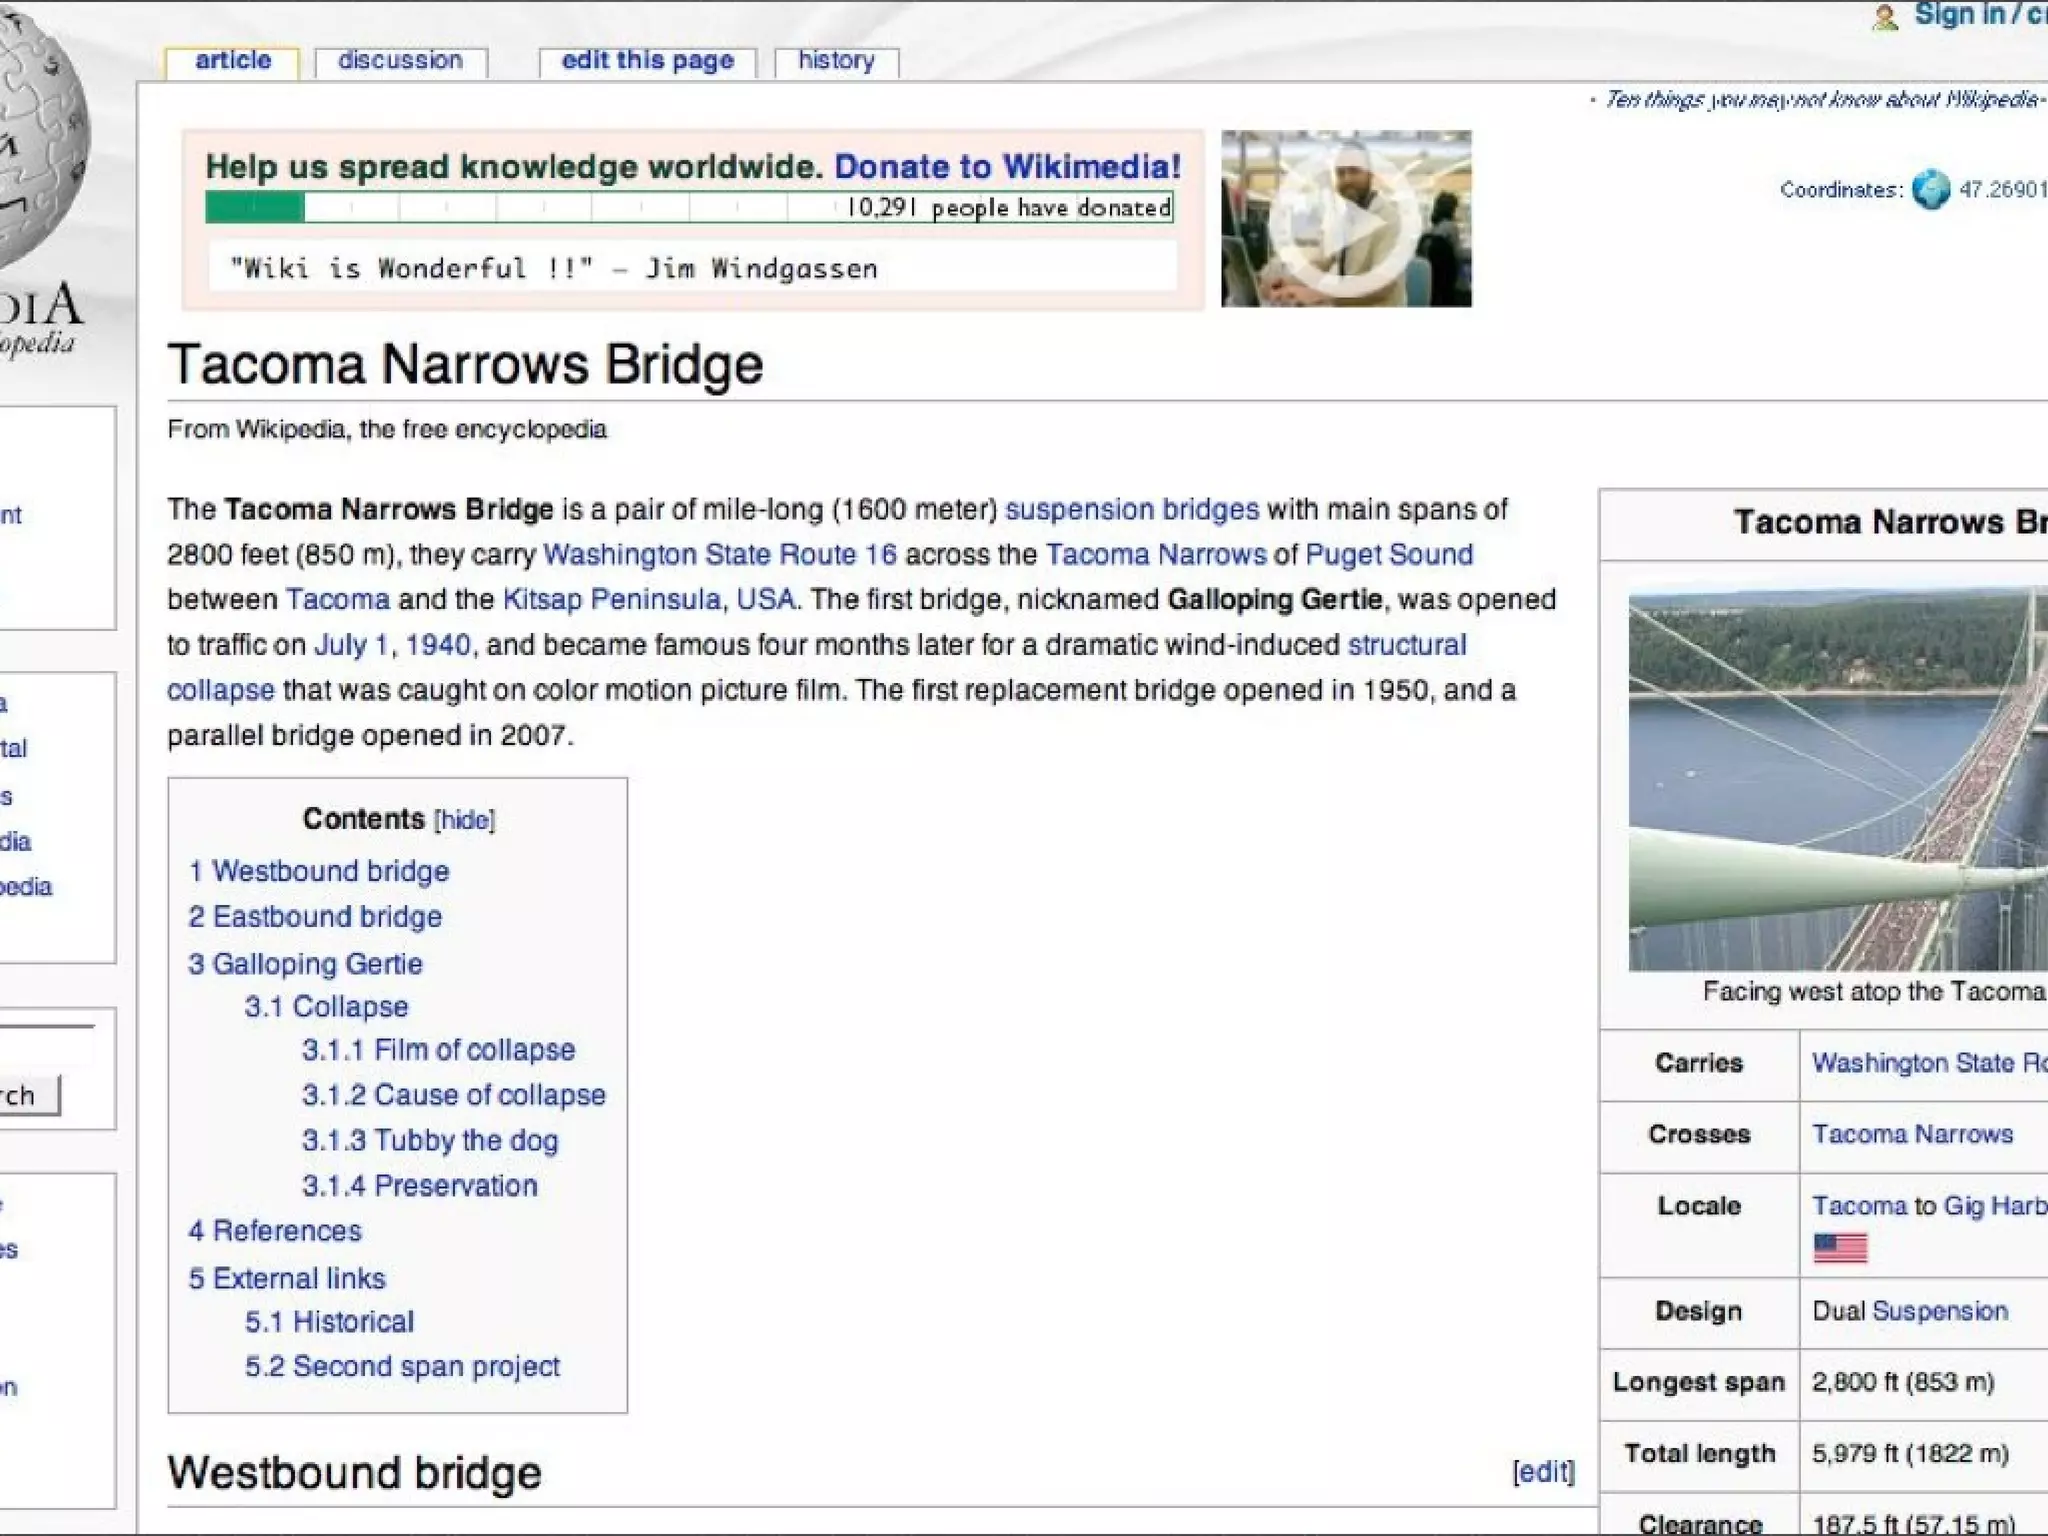Viewport: 2048px width, 1536px height.
Task: Jump to Galloping Gertie section in contents
Action: (x=317, y=964)
